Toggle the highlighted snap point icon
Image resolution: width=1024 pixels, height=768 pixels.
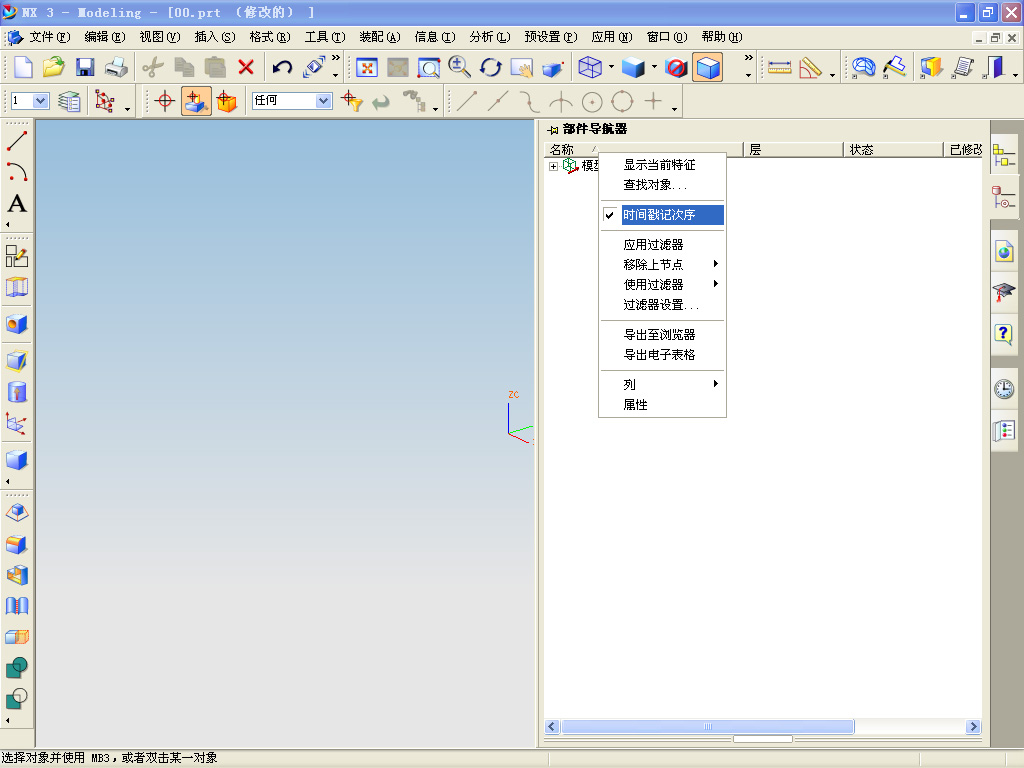point(196,101)
